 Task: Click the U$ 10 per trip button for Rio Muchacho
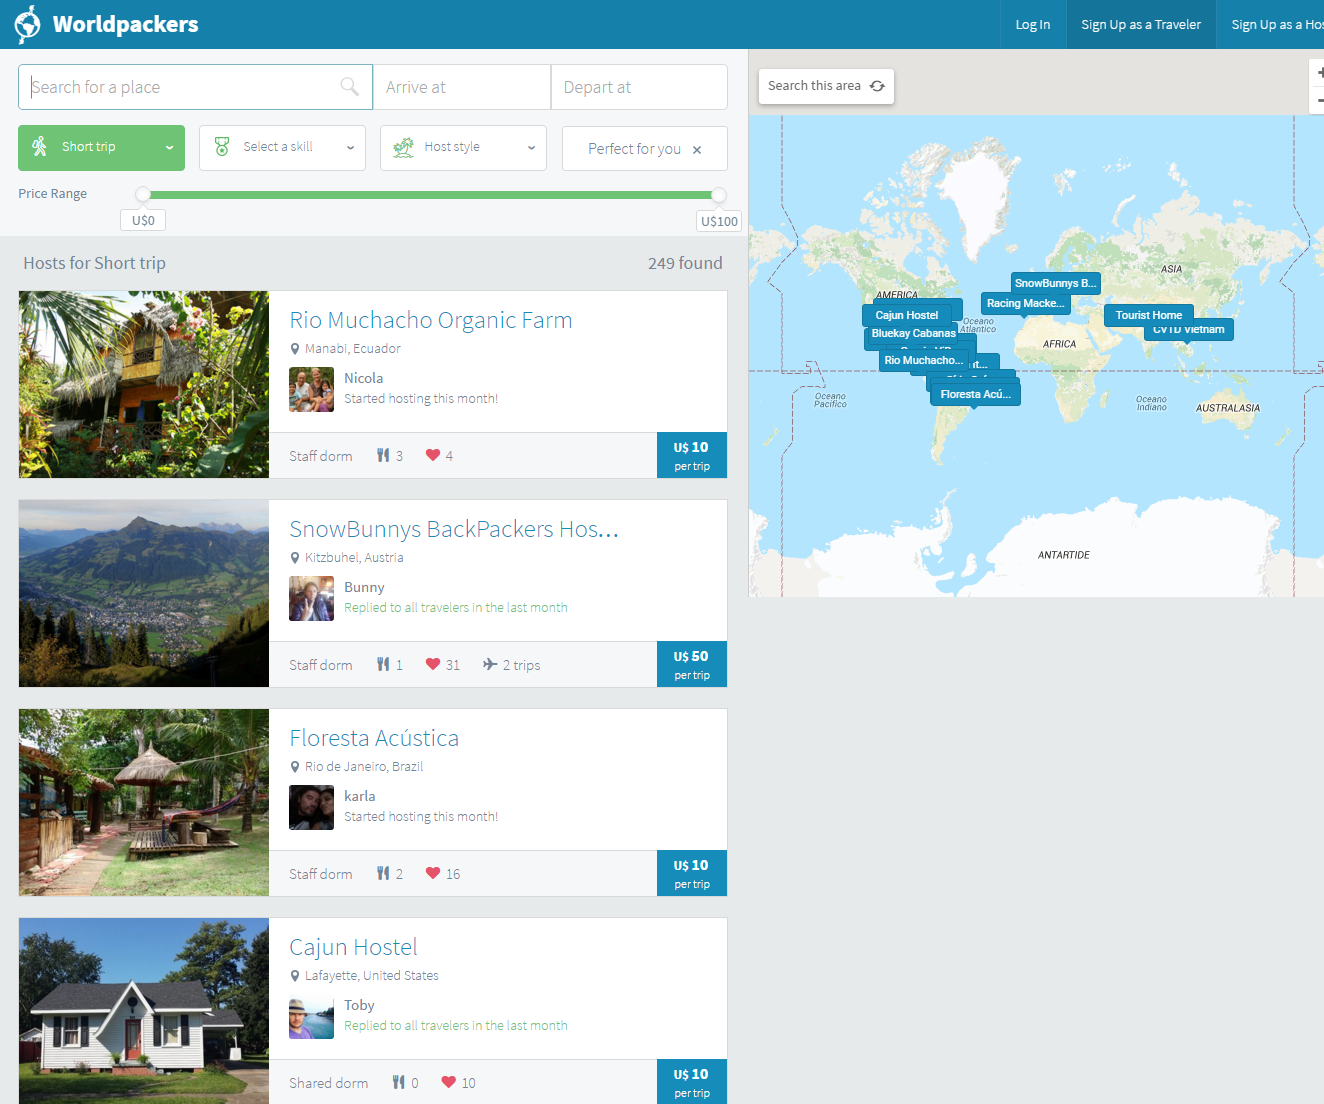coord(692,455)
